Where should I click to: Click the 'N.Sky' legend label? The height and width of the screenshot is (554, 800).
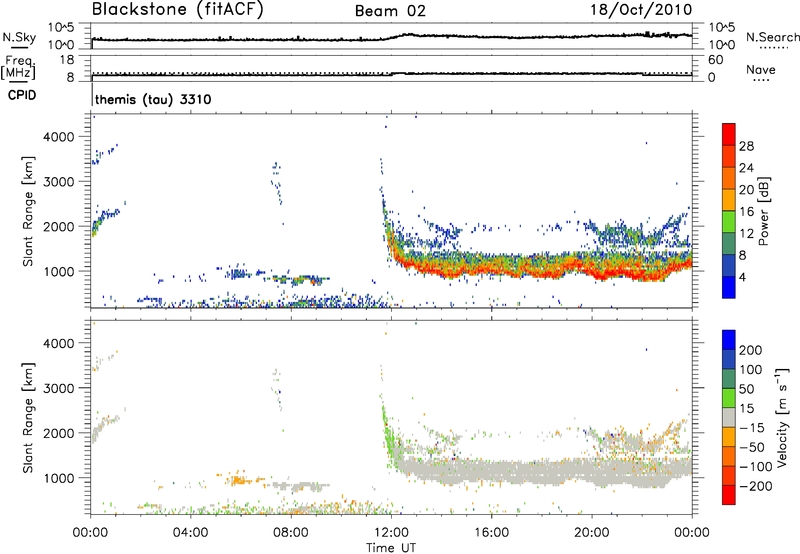19,37
